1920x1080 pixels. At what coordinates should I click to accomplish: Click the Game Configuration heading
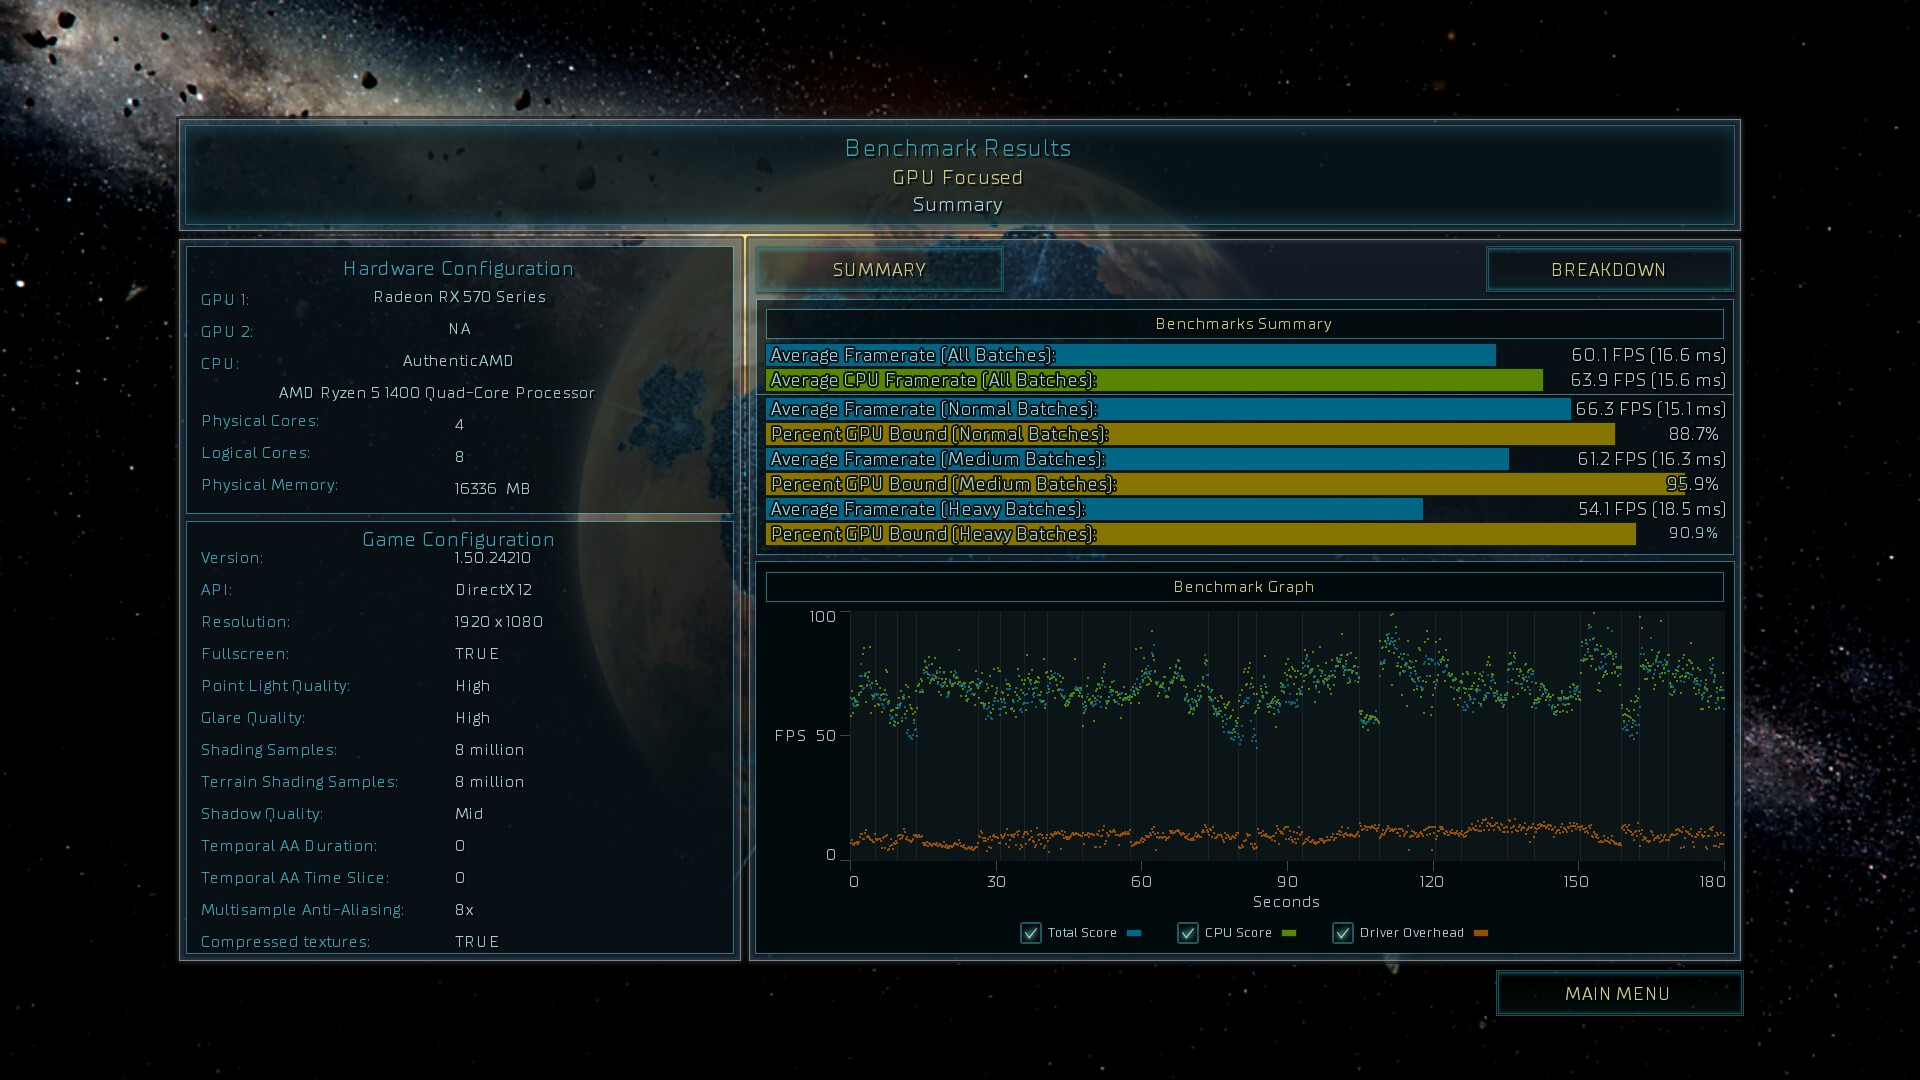coord(458,539)
